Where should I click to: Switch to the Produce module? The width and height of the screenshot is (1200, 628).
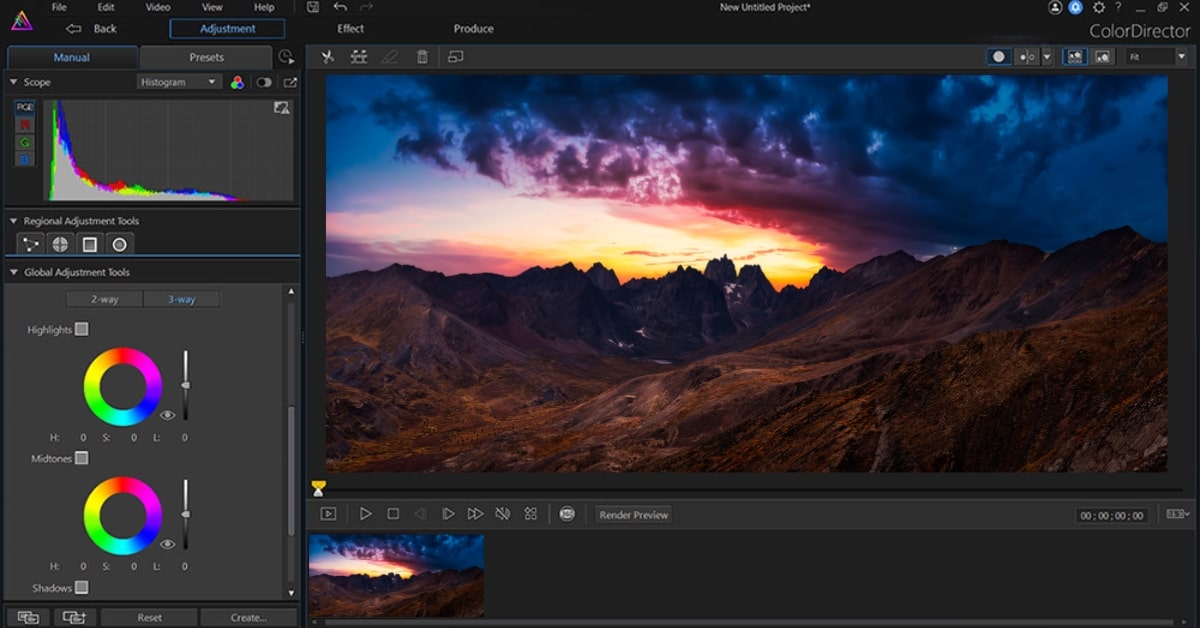[473, 29]
